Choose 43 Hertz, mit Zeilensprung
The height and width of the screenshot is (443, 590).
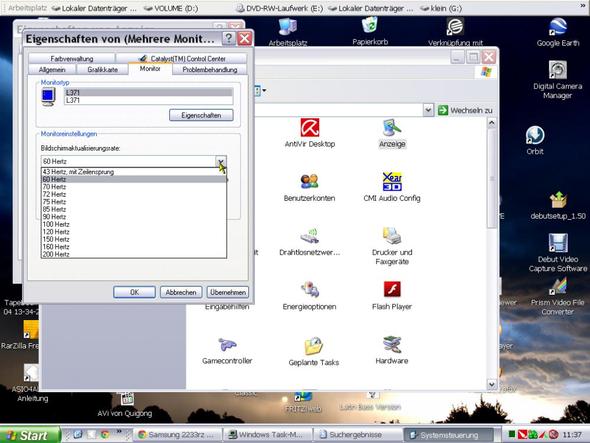coord(134,172)
